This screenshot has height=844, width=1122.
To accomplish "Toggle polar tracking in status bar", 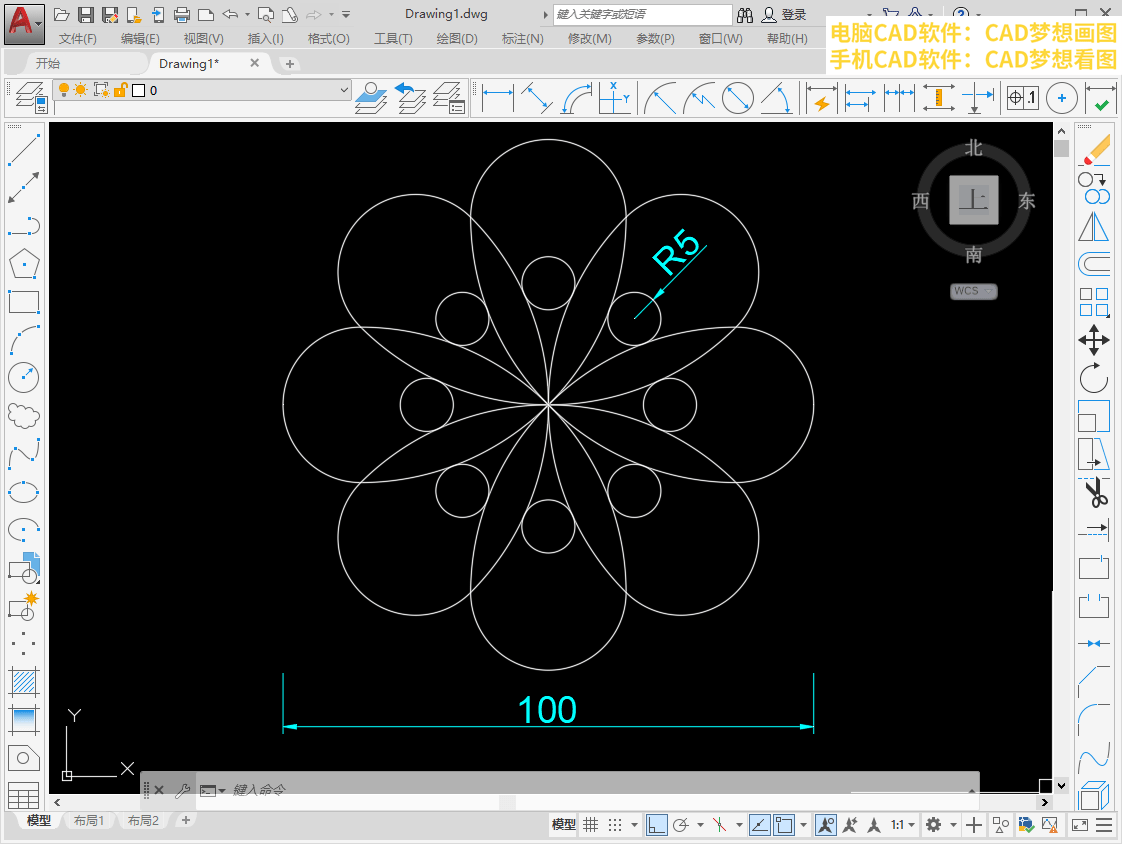I will (x=681, y=825).
